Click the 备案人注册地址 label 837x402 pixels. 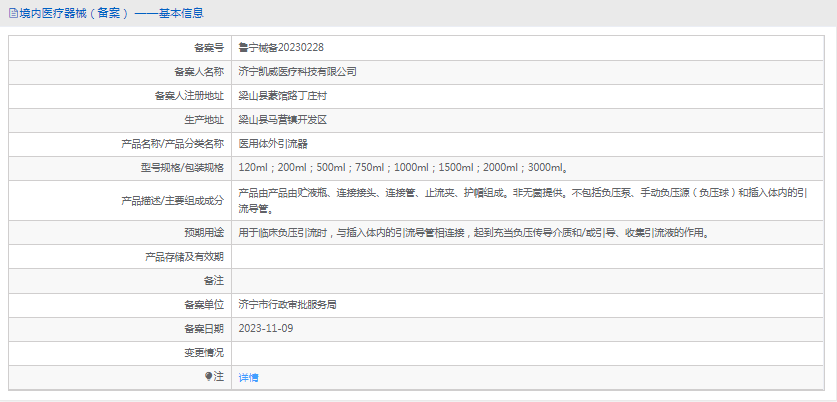tap(189, 96)
